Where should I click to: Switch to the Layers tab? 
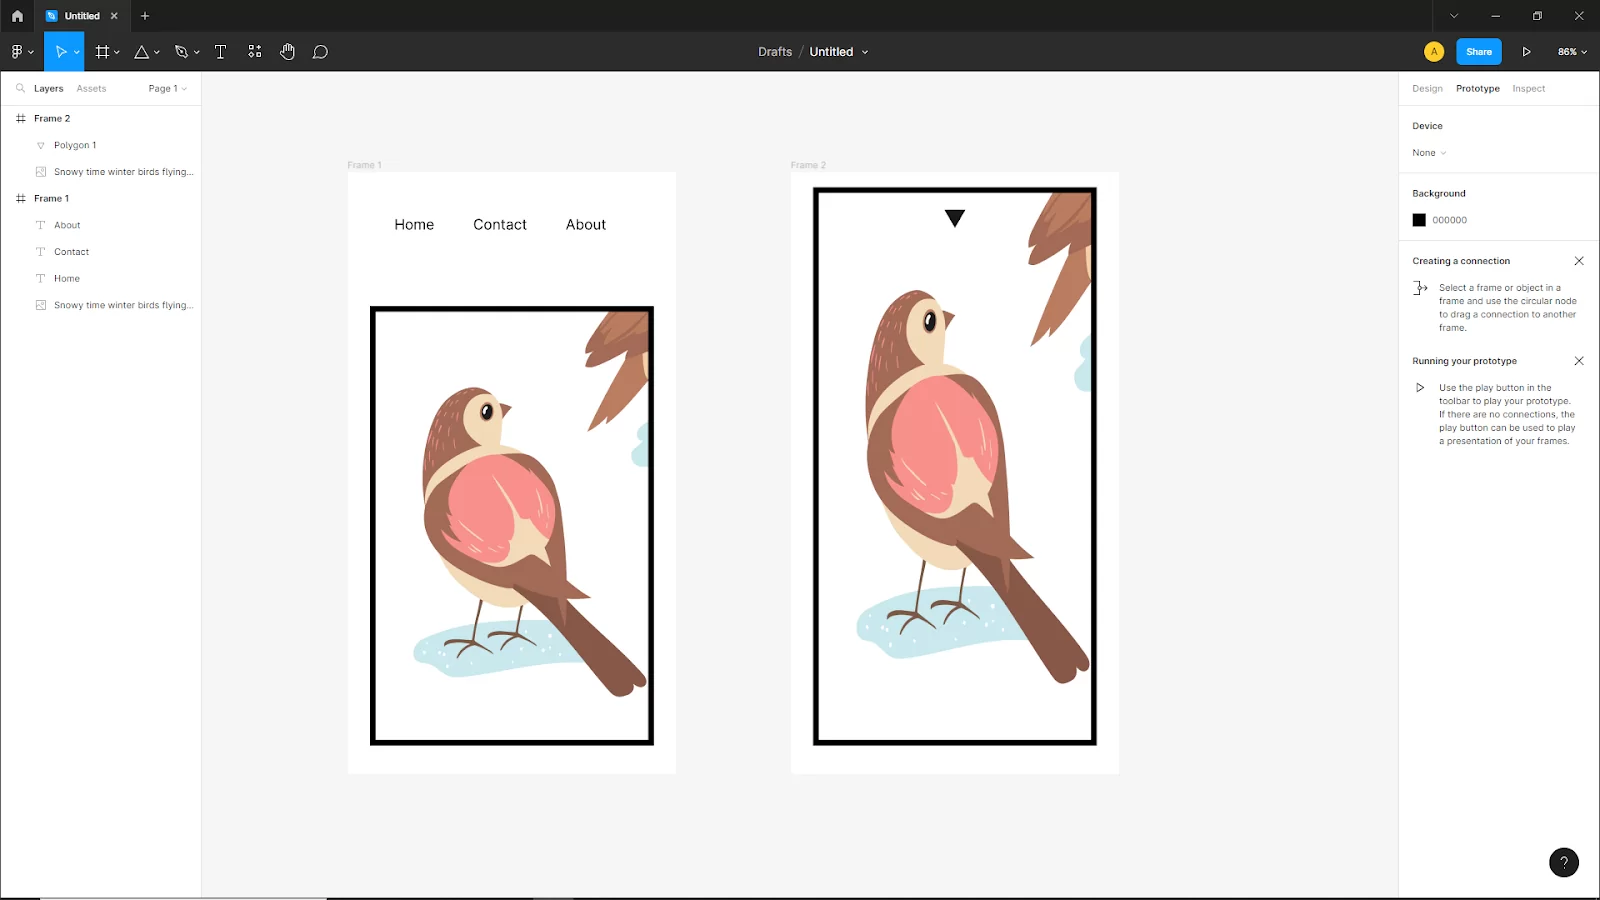(x=48, y=88)
